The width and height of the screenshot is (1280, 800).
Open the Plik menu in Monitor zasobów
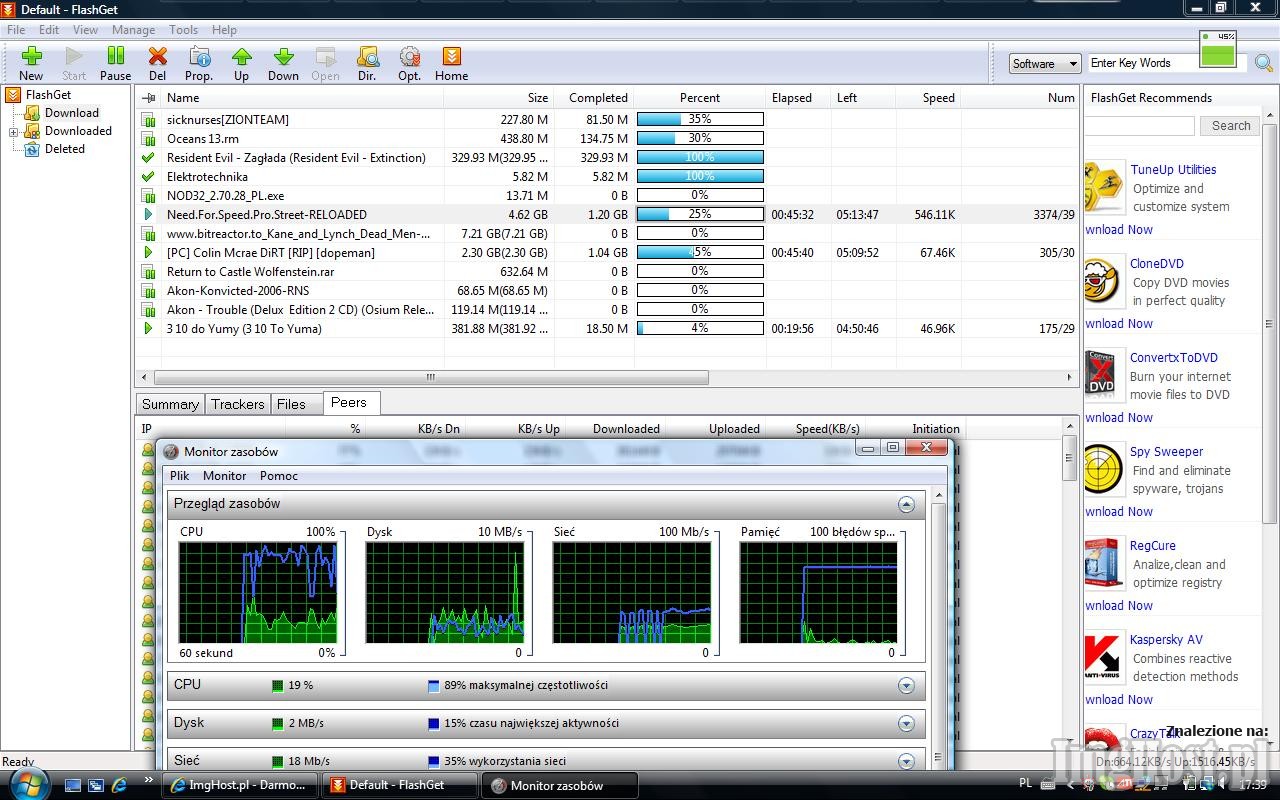pos(179,476)
